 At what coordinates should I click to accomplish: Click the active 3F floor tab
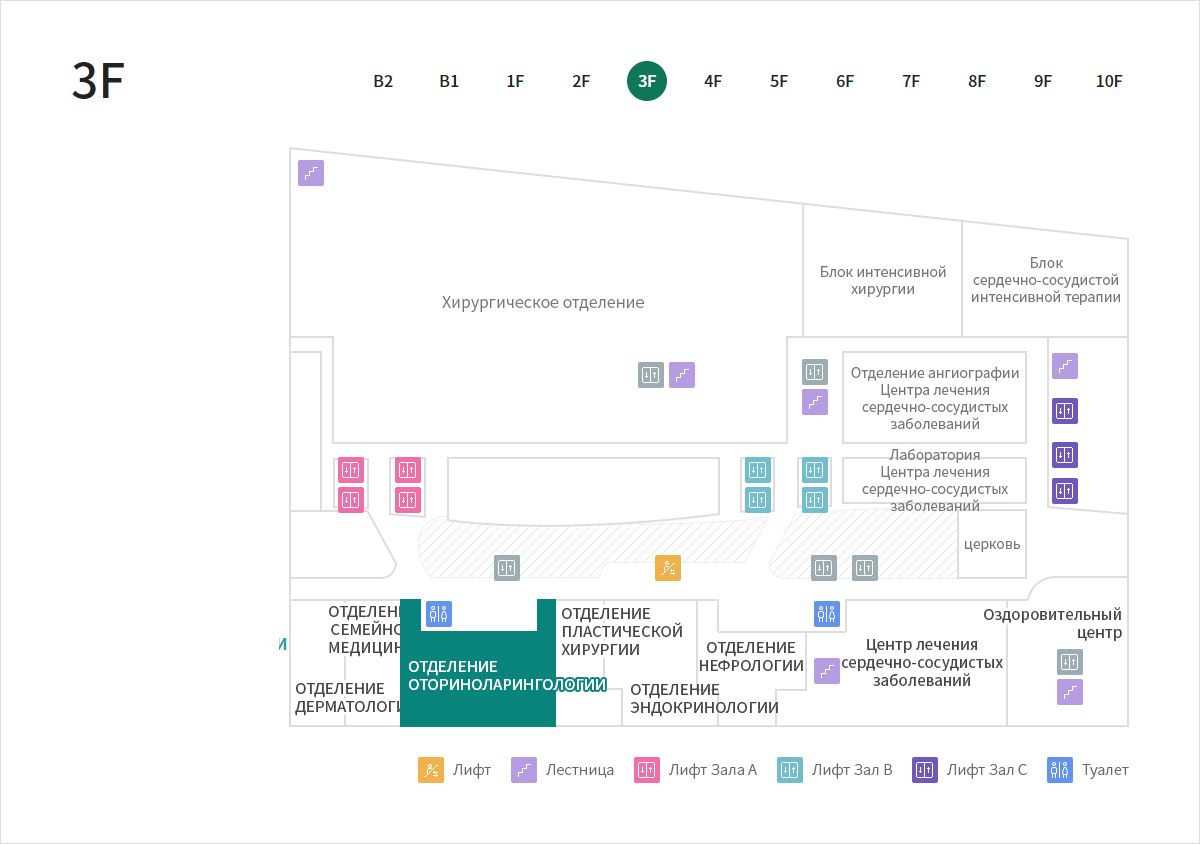(x=647, y=82)
